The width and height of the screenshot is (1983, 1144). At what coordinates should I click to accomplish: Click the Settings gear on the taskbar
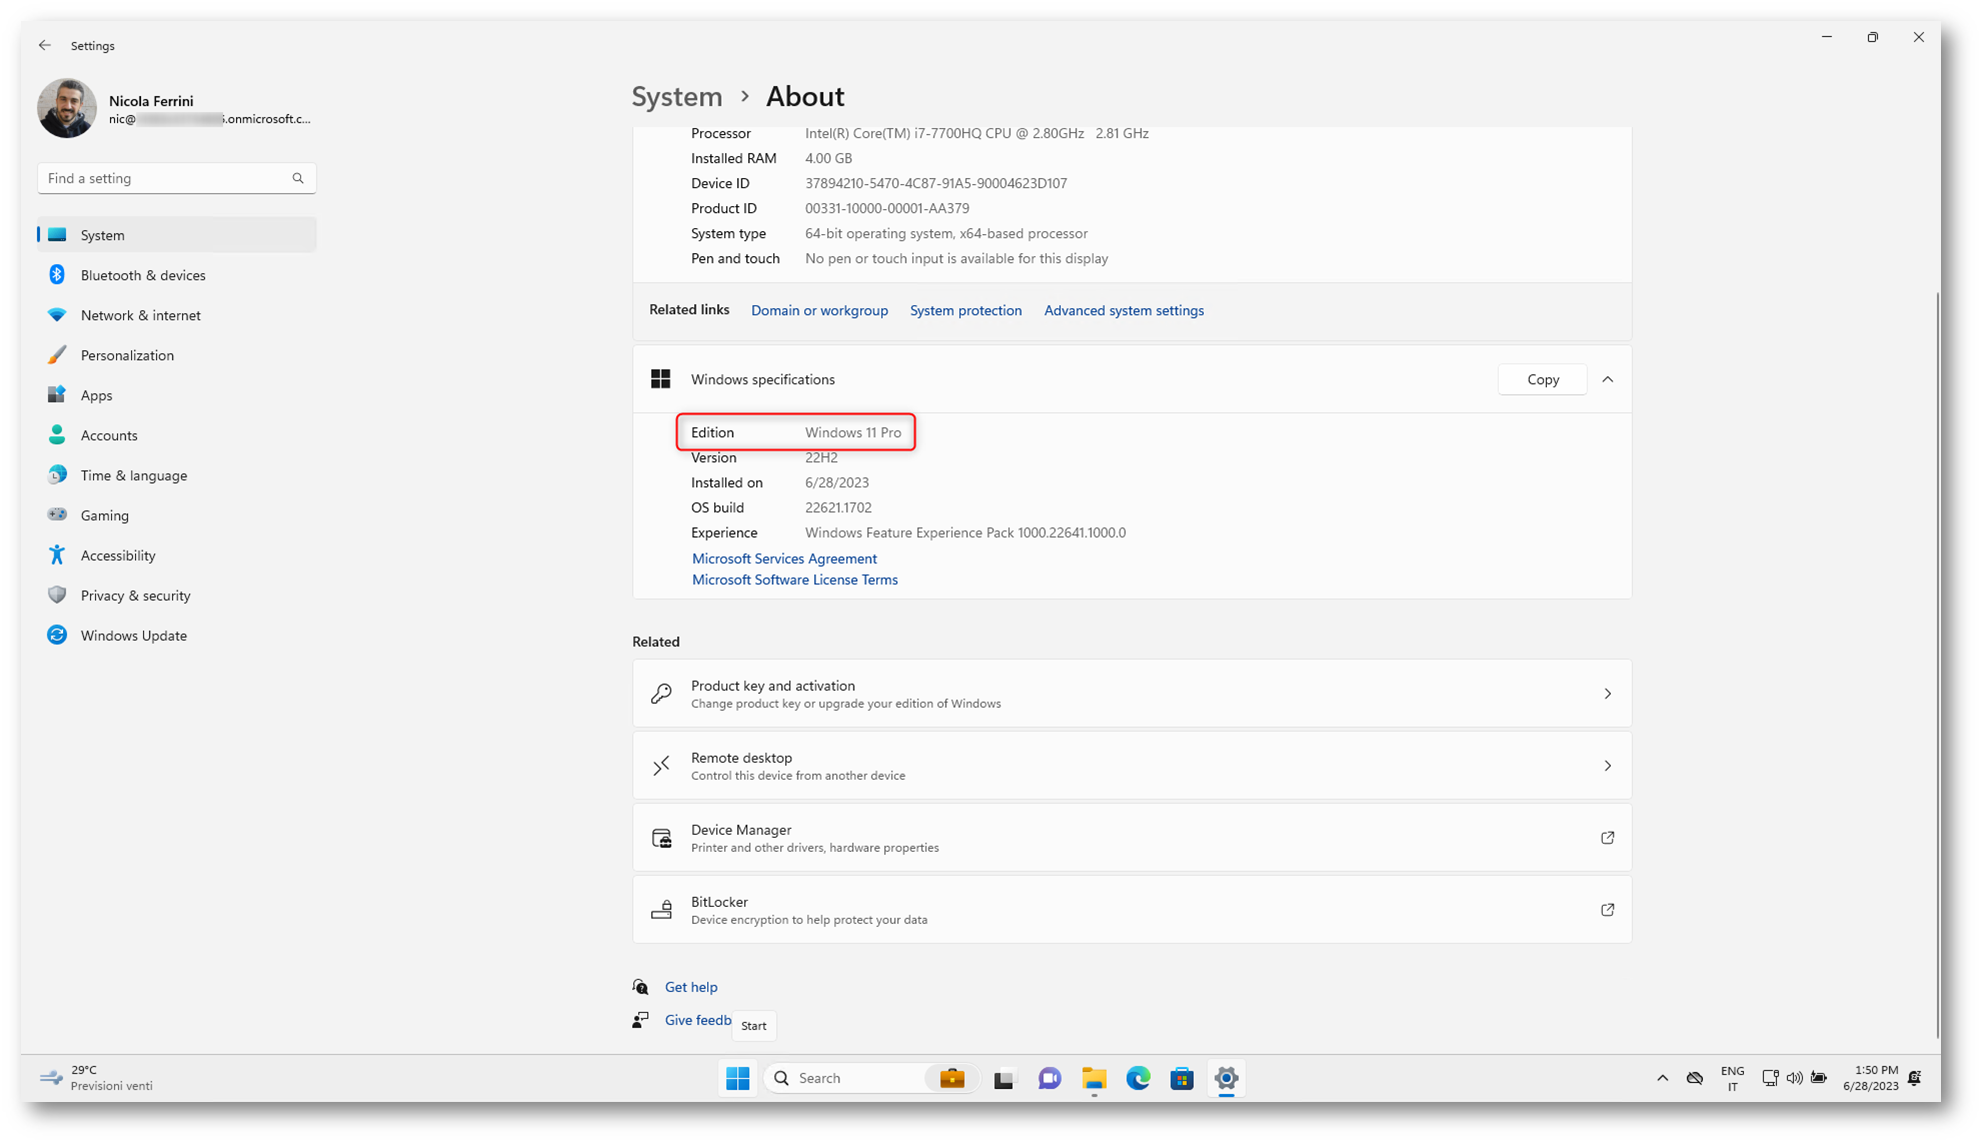[1226, 1078]
